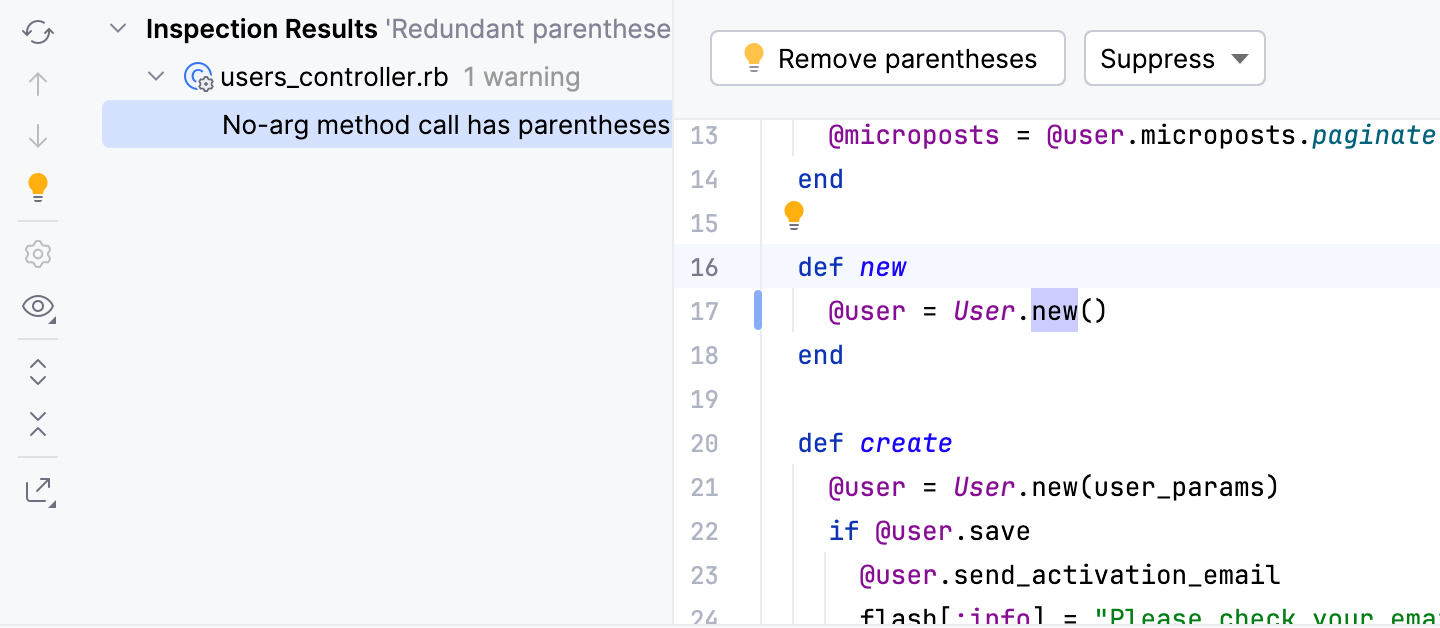Collapse the Inspection Results tree node

pos(118,29)
